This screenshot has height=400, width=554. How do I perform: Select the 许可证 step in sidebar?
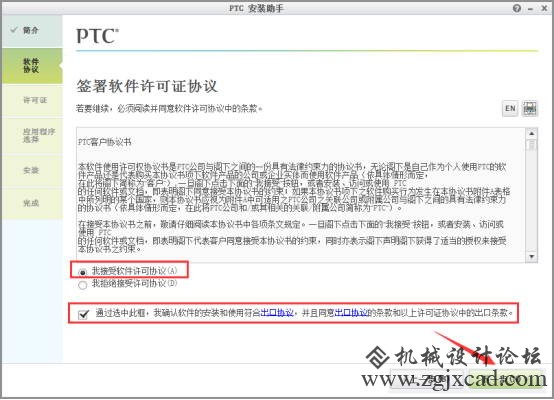(x=32, y=100)
